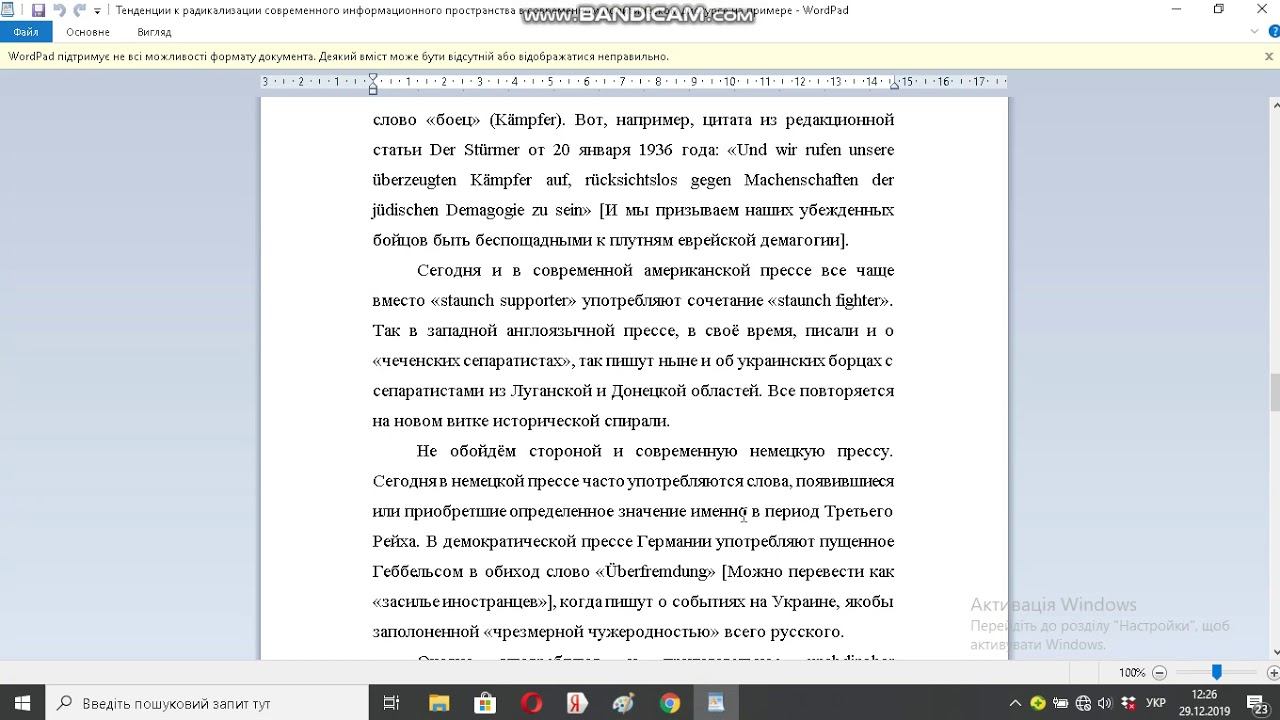Launch Yandex browser from the taskbar
1280x720 pixels.
pos(577,703)
